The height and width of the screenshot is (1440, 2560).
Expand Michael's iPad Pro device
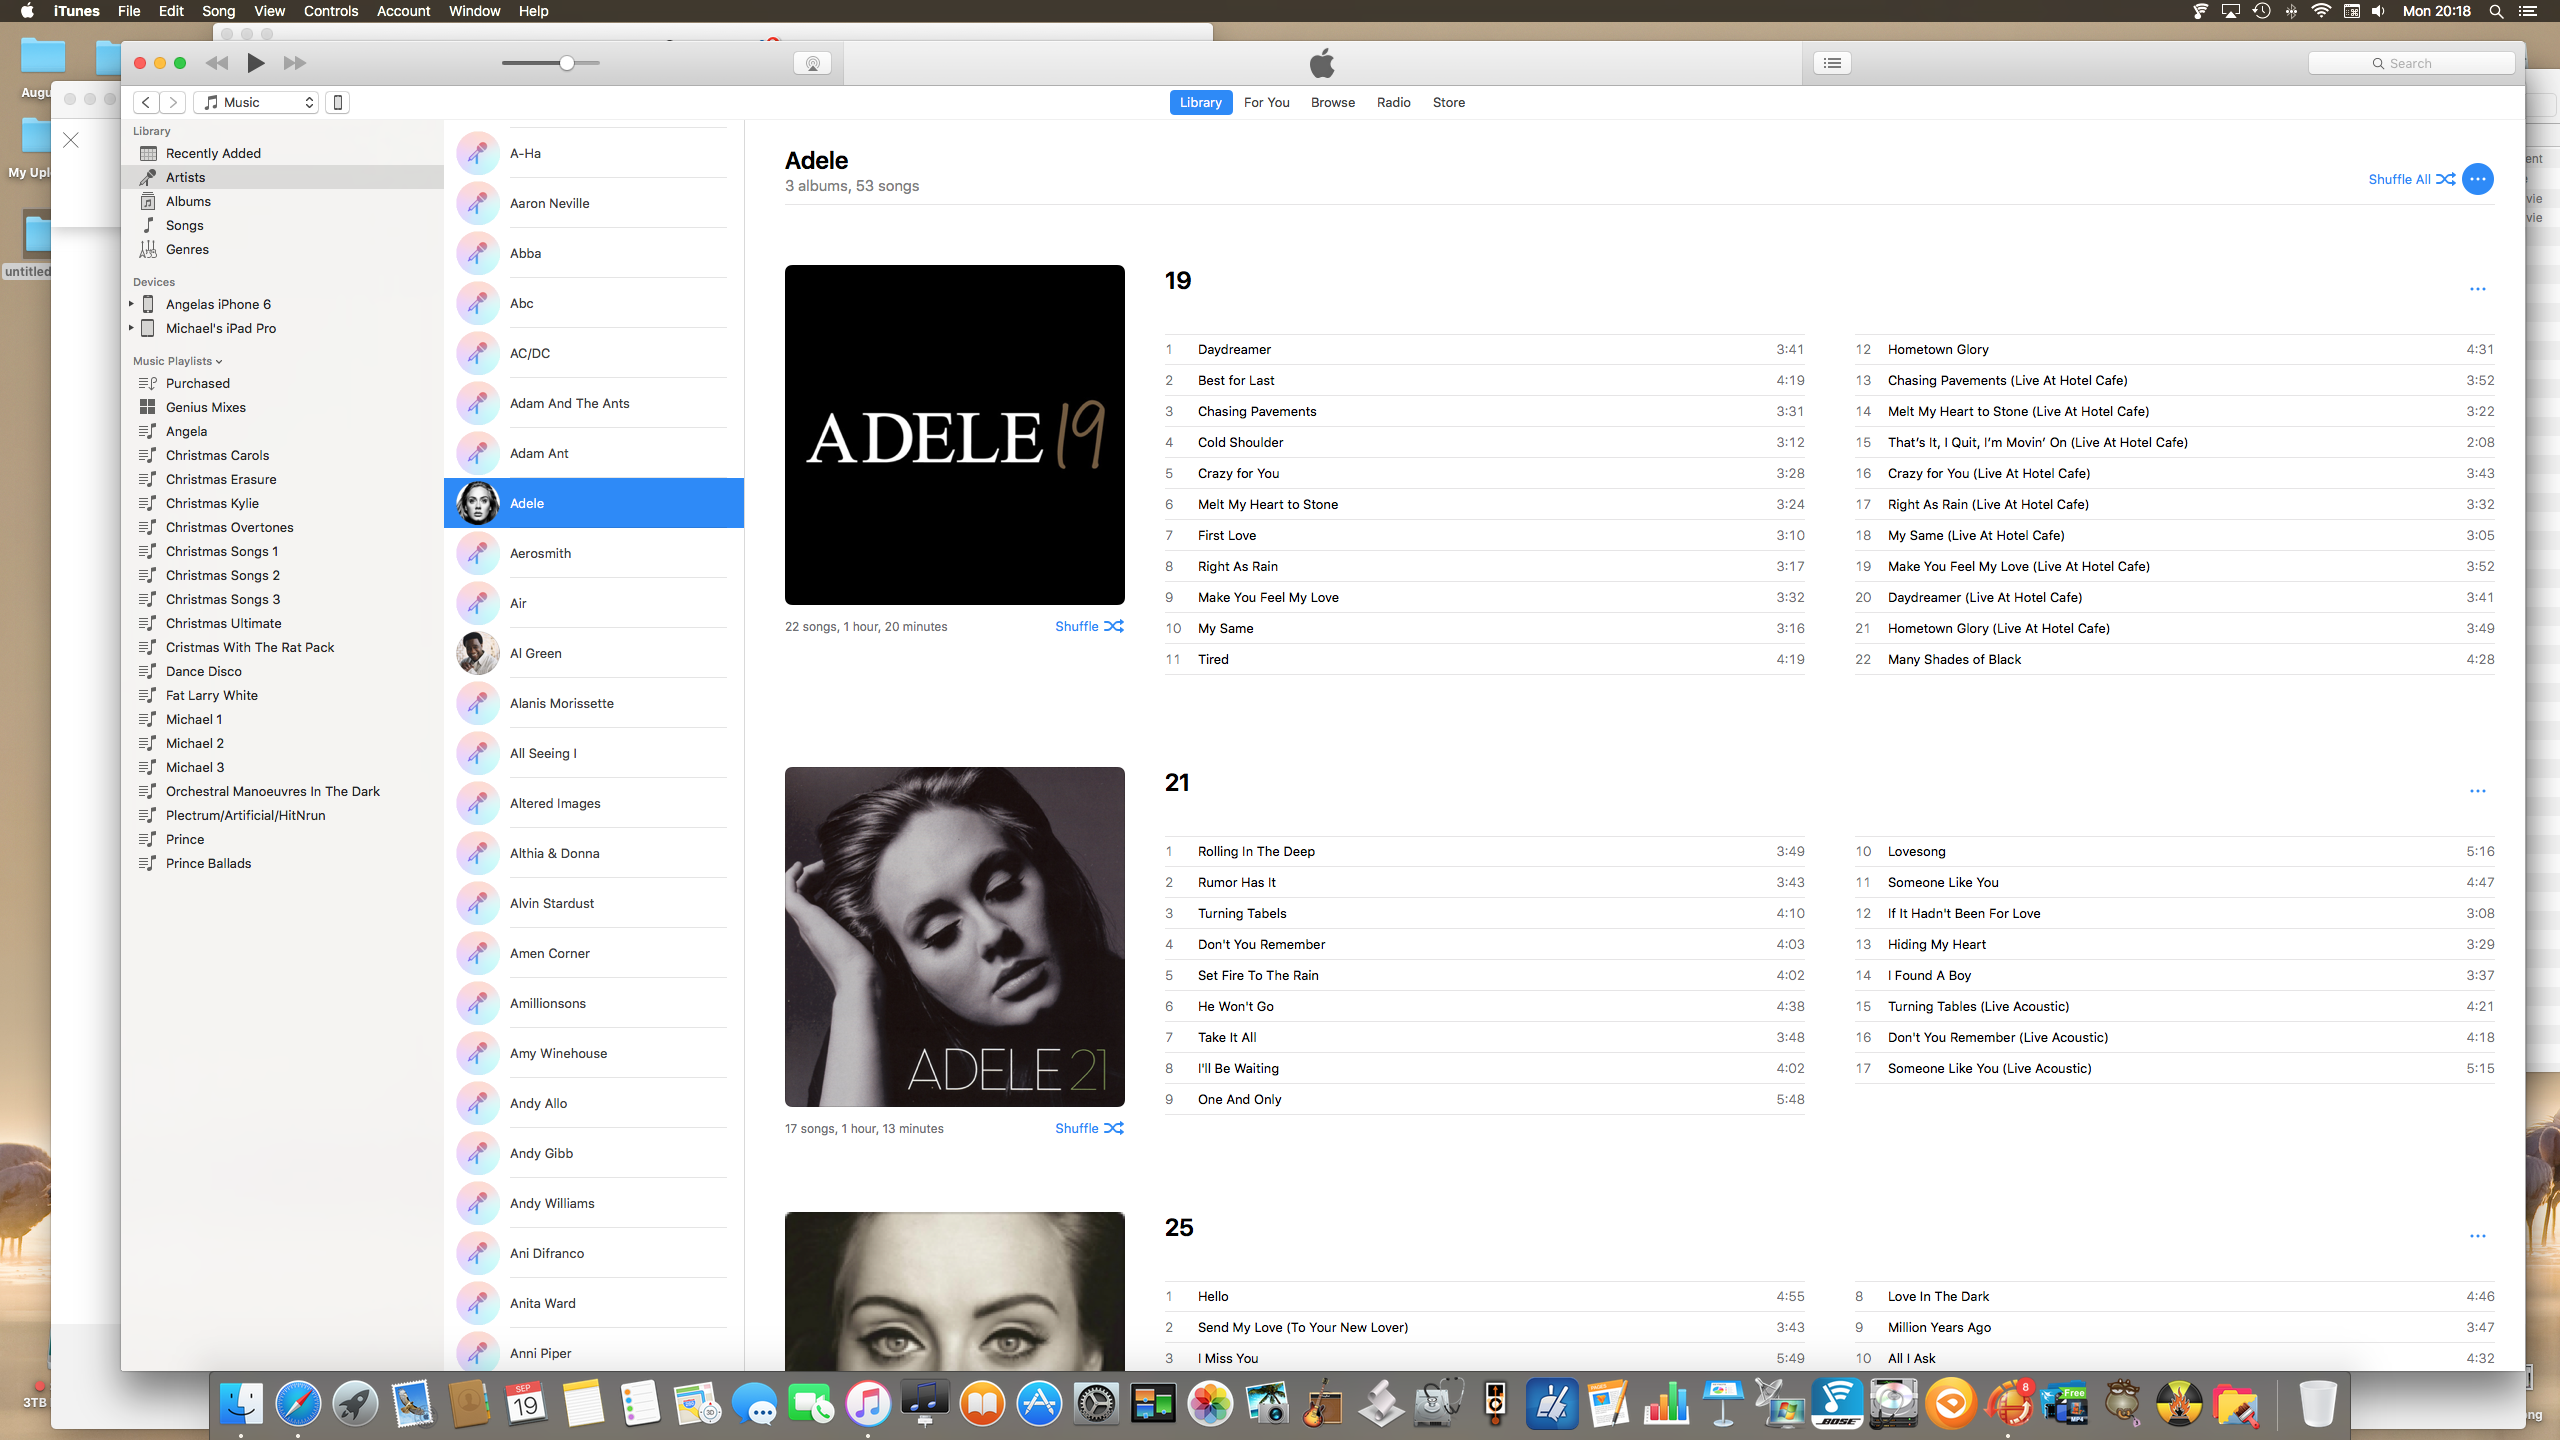[131, 328]
